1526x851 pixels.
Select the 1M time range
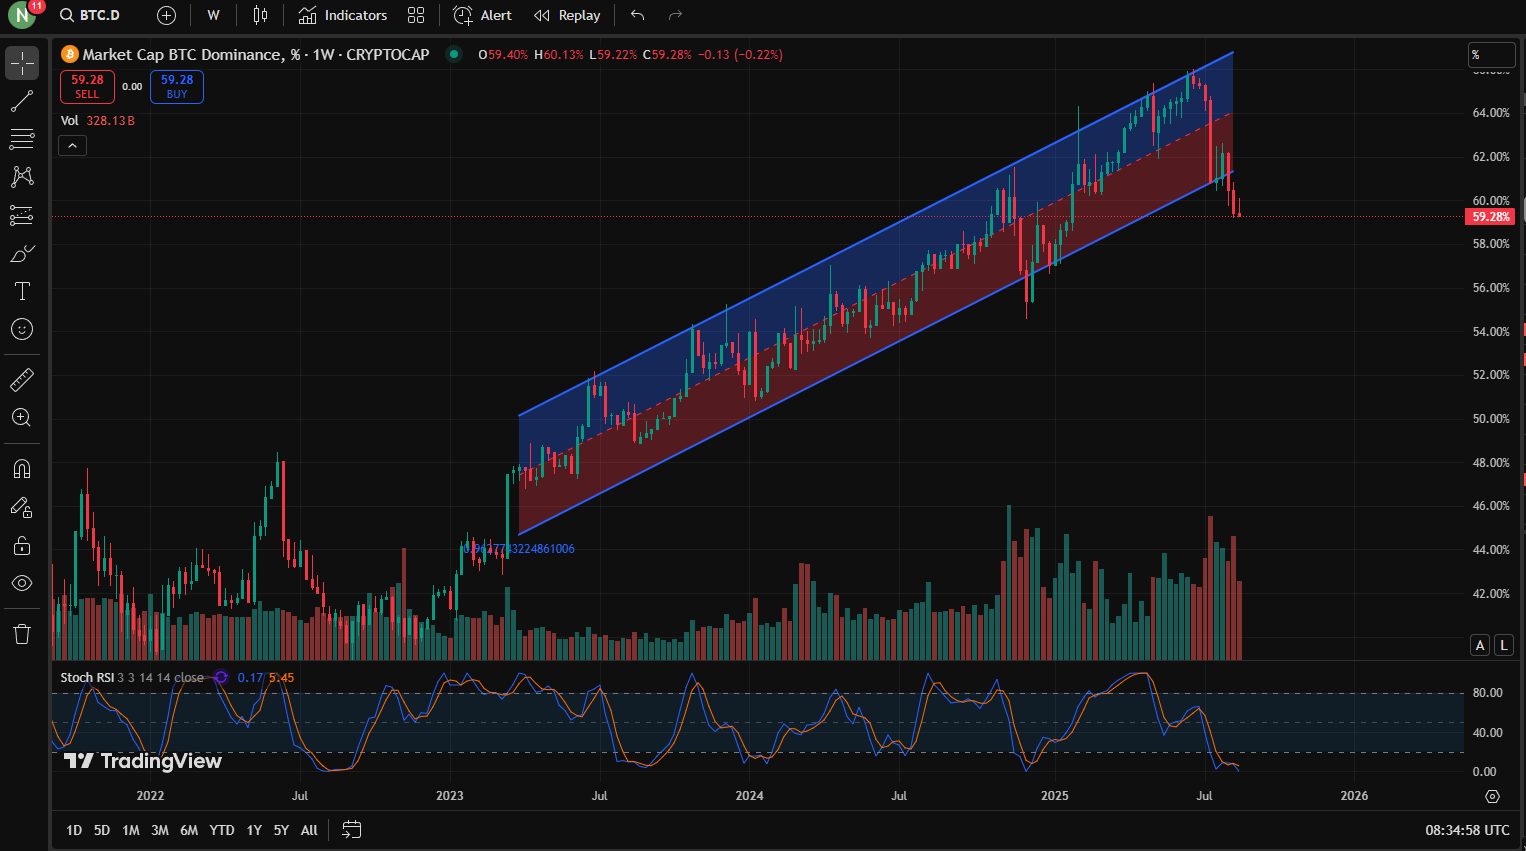pyautogui.click(x=131, y=830)
